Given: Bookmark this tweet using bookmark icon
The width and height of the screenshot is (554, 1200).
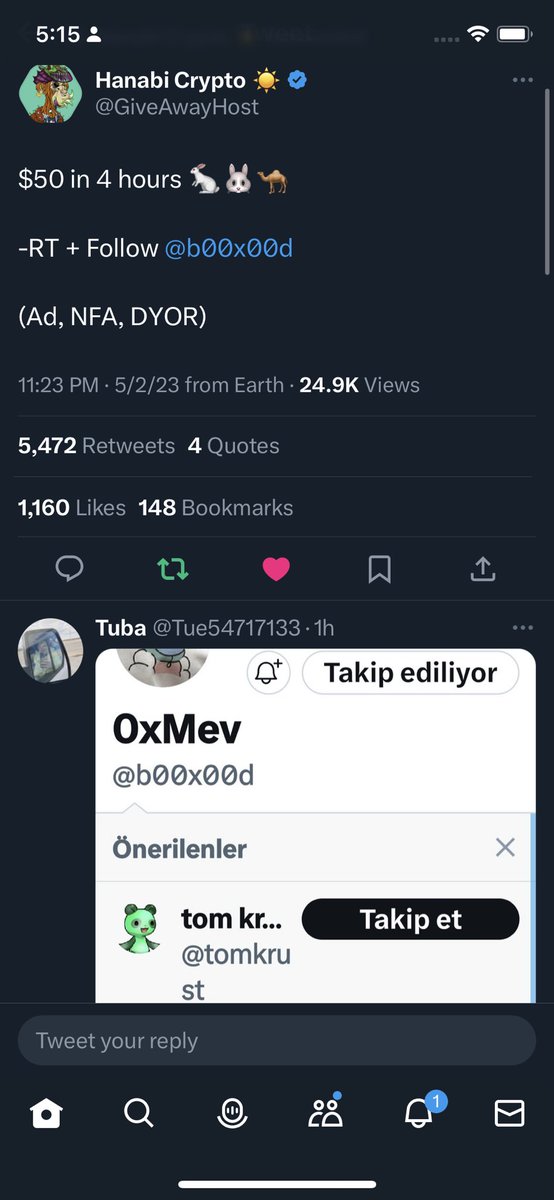Looking at the screenshot, I should click(379, 569).
